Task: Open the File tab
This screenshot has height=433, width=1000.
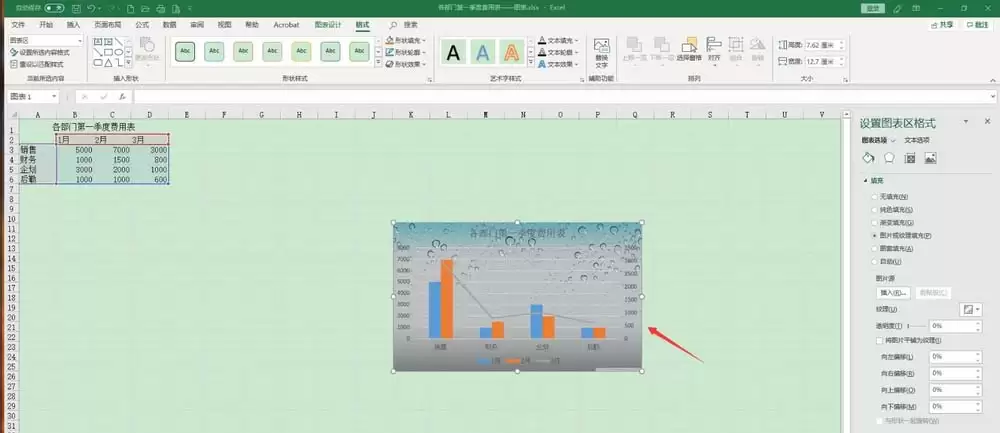Action: coord(18,25)
